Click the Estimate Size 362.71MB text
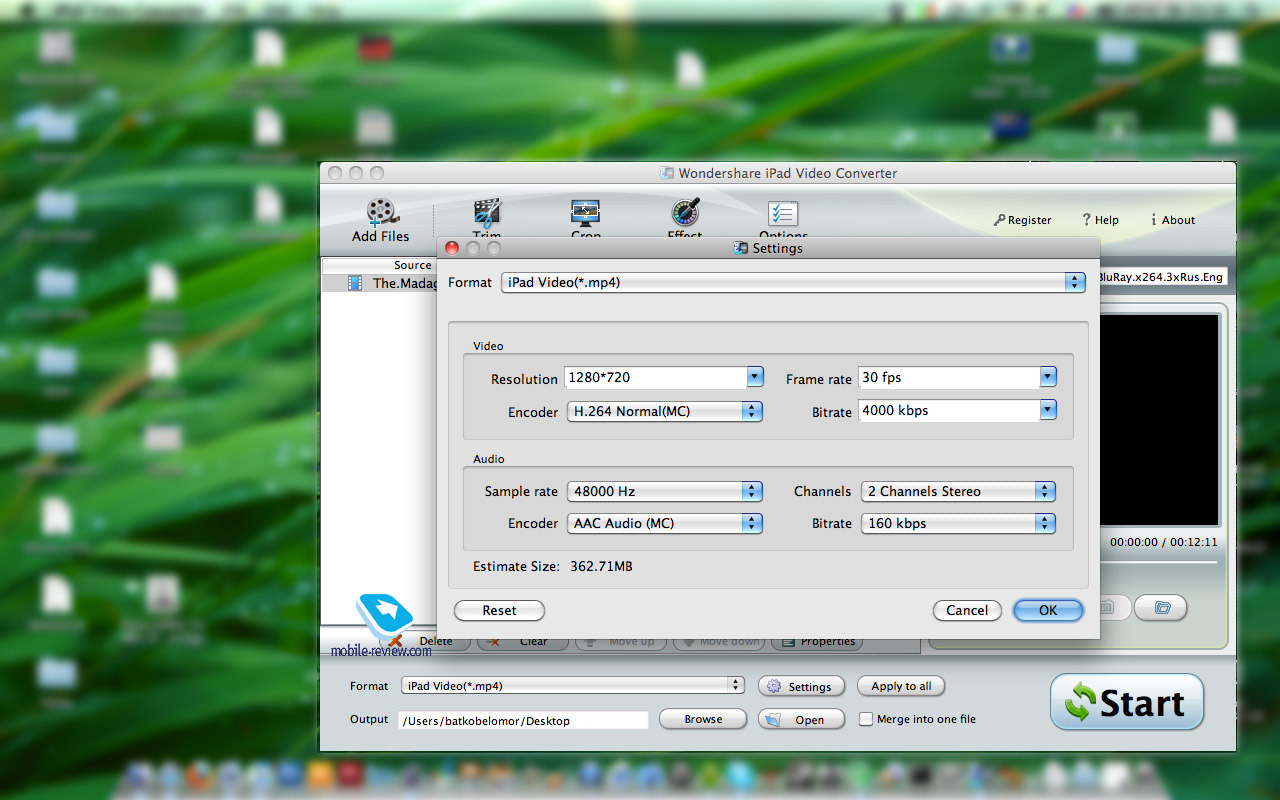 pyautogui.click(x=553, y=566)
